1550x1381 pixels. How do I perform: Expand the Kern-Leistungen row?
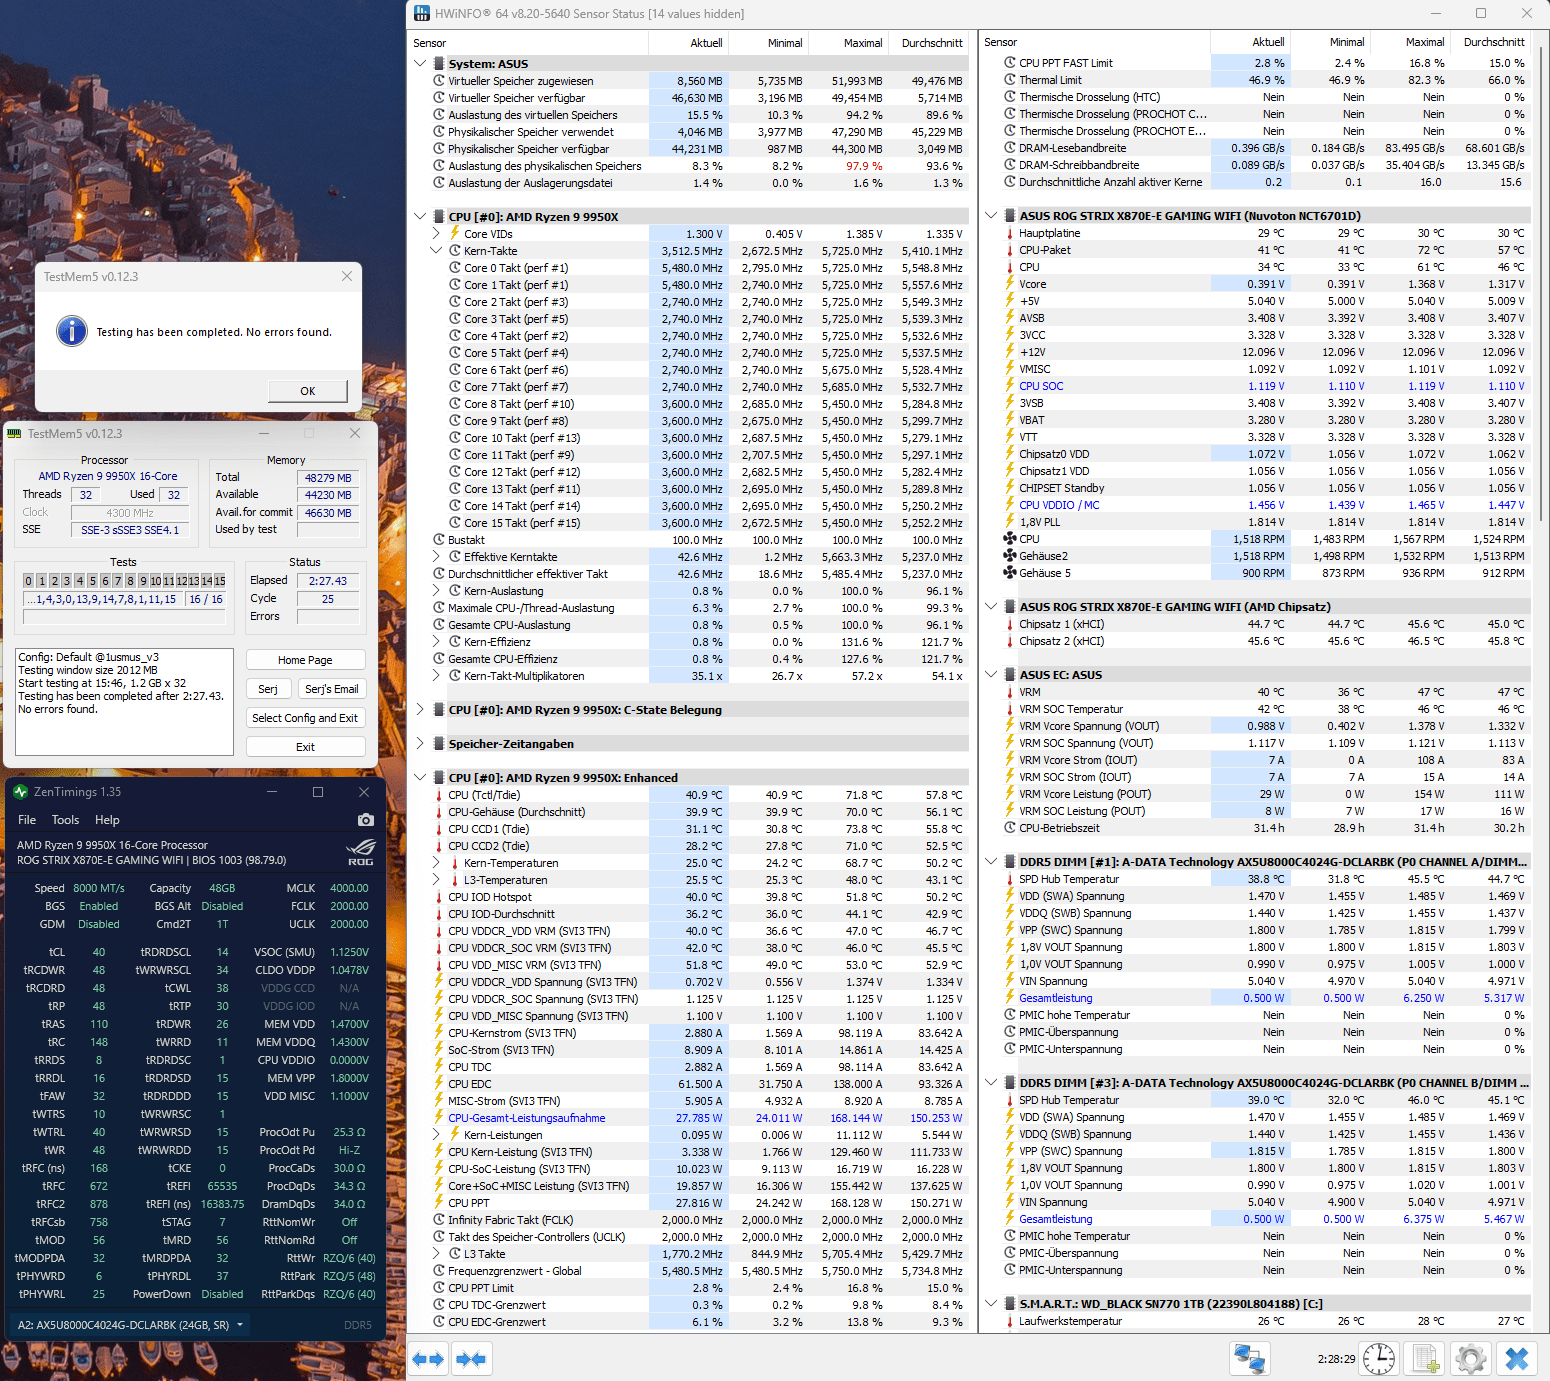(436, 1135)
